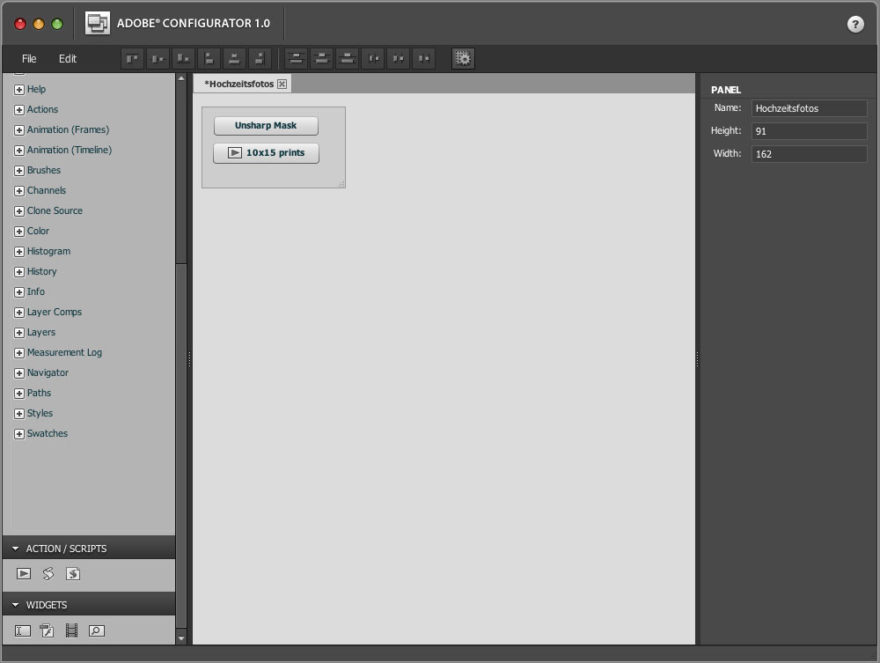Select the Script scroll icon under Action/Scripts
Viewport: 880px width, 663px height.
[48, 573]
